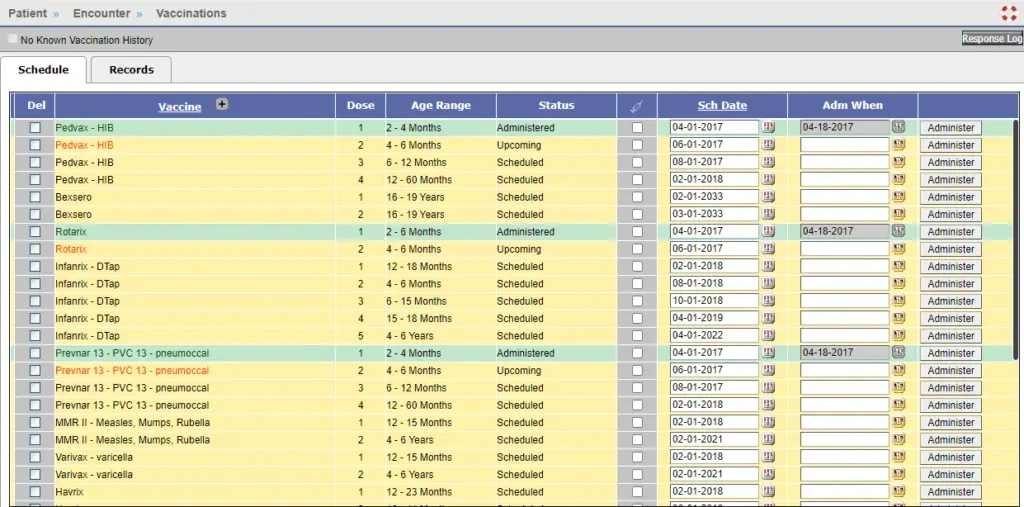
Task: Switch to the Records tab
Action: 131,70
